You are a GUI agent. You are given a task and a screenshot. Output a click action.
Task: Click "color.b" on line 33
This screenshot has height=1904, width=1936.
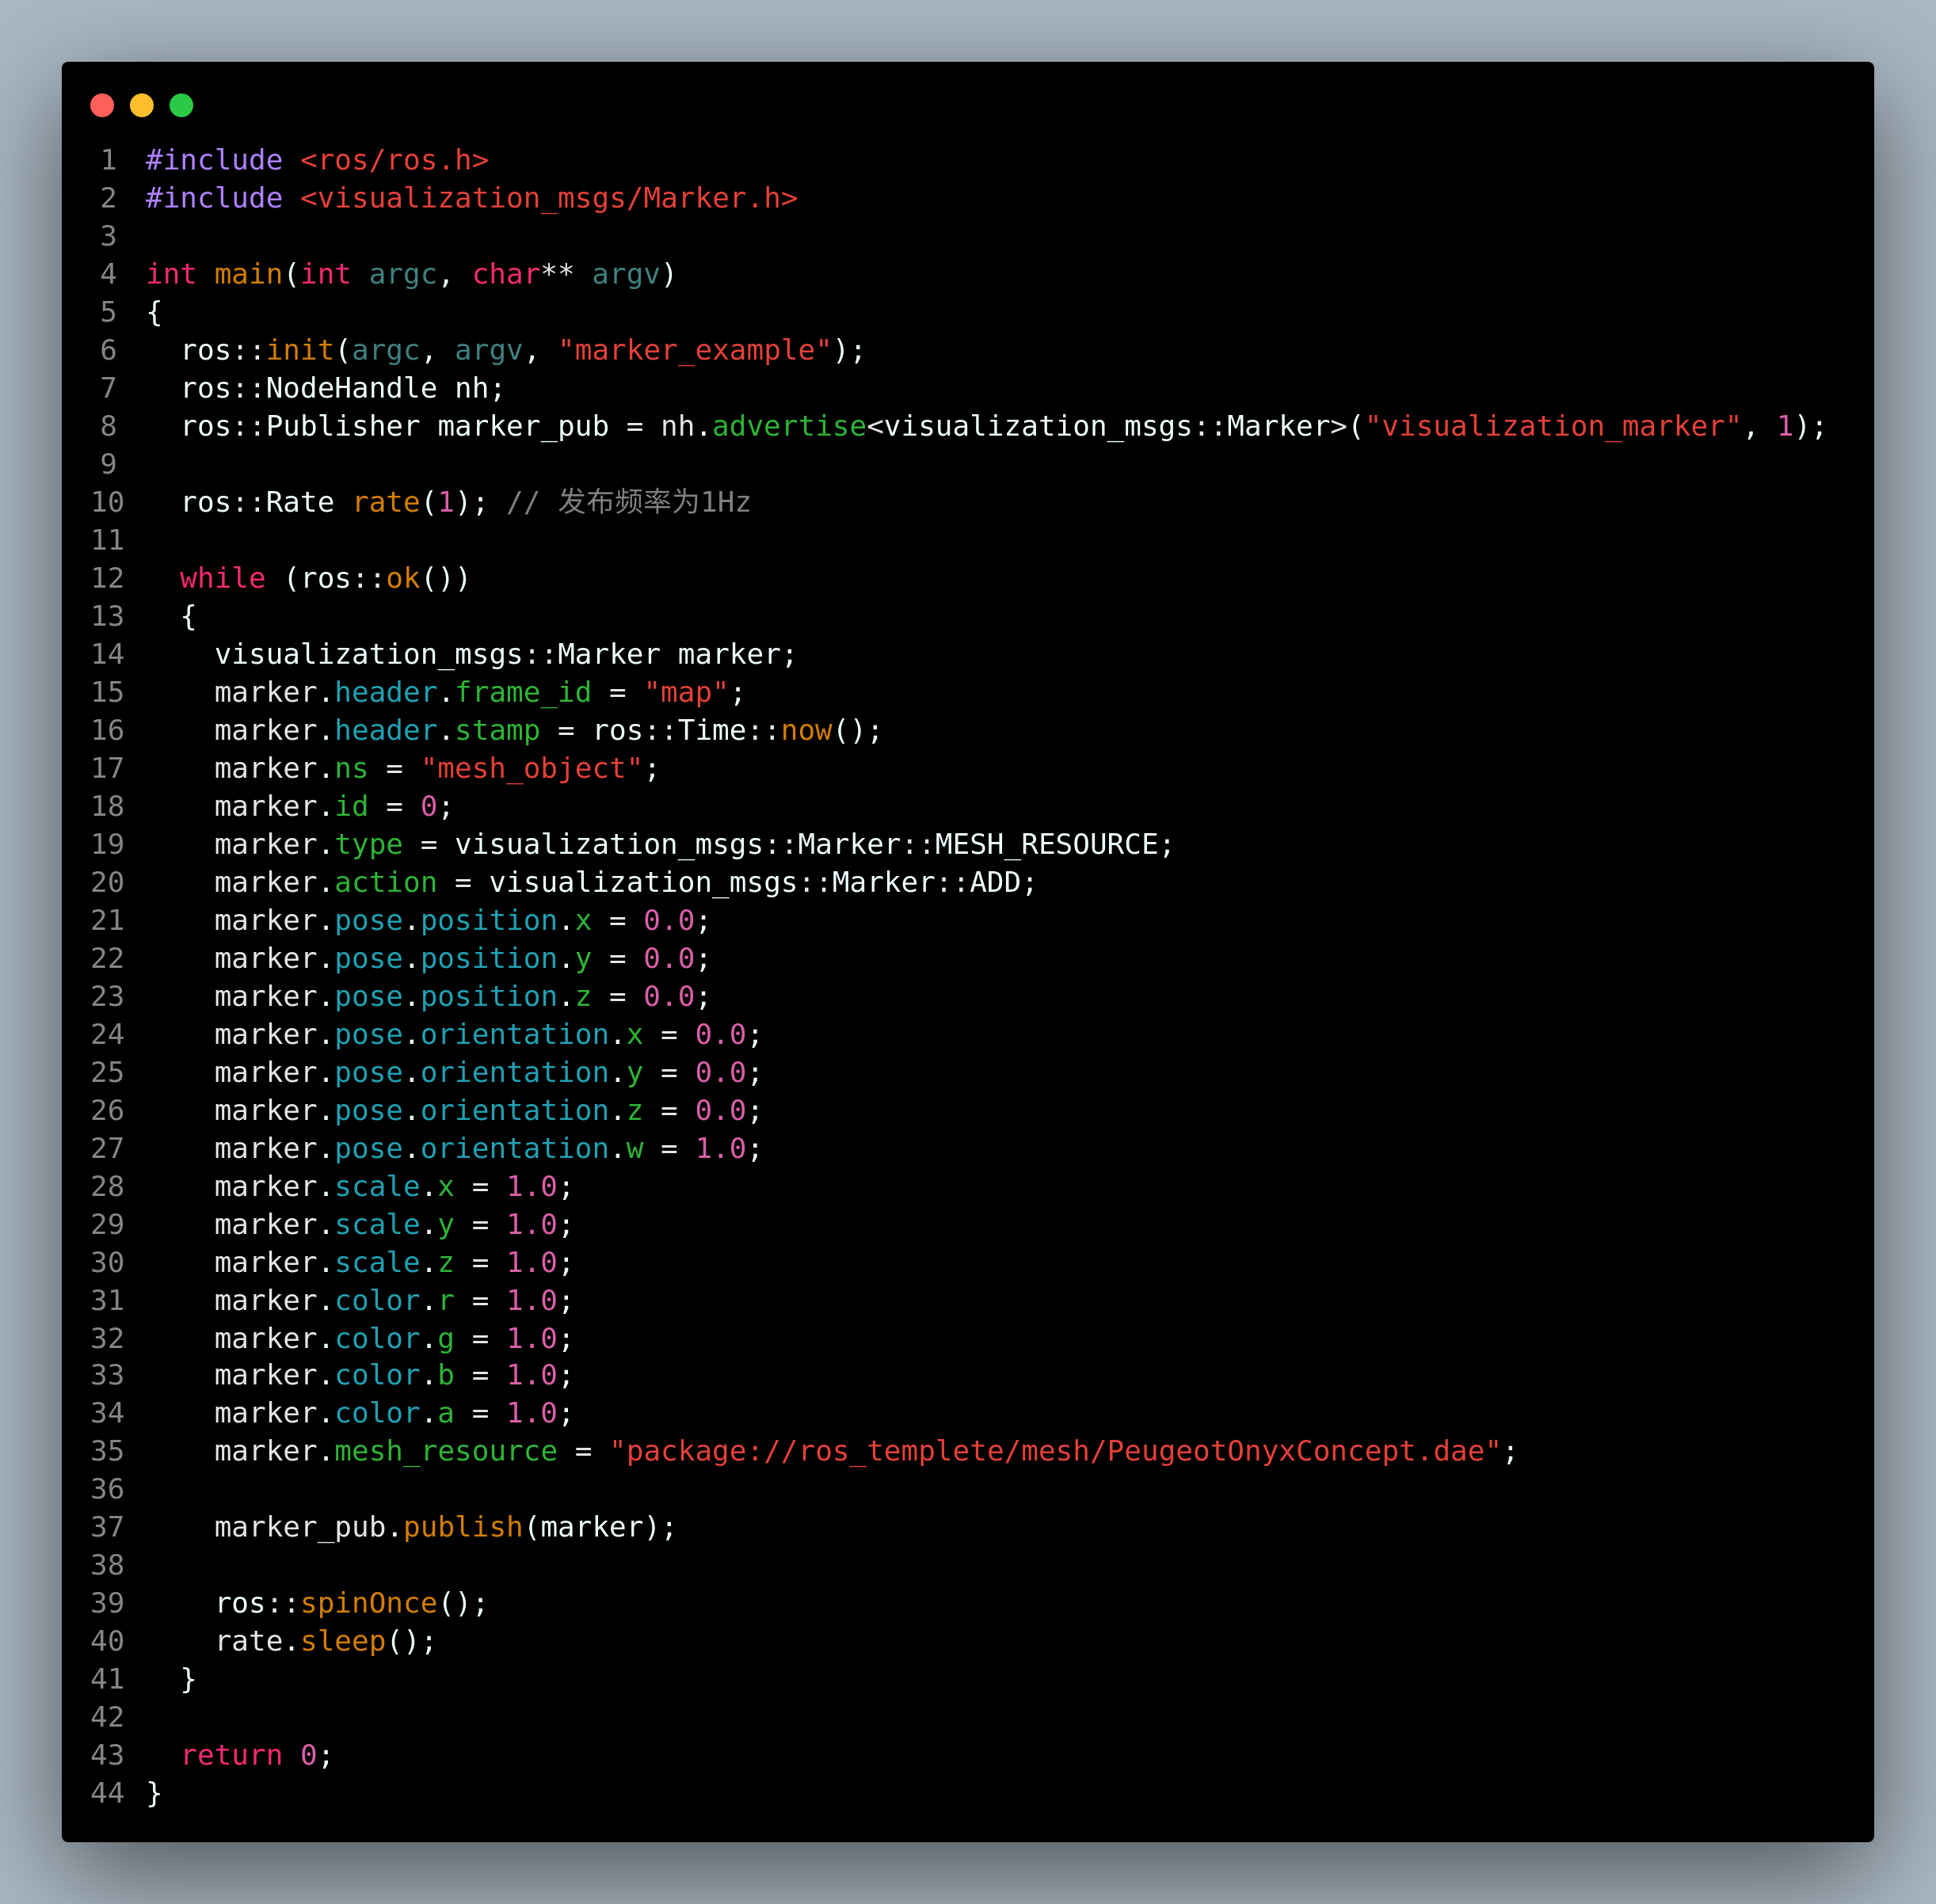394,1375
